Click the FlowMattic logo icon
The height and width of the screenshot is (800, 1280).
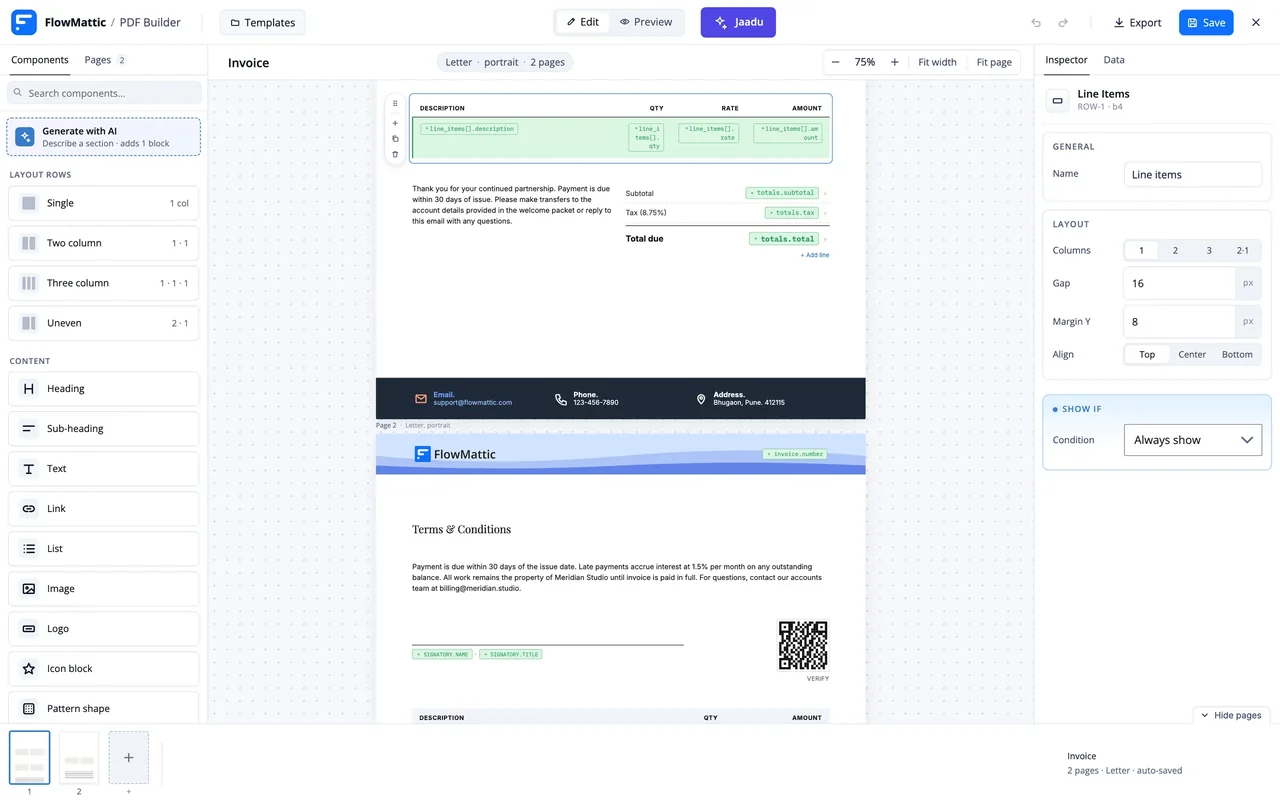24,22
